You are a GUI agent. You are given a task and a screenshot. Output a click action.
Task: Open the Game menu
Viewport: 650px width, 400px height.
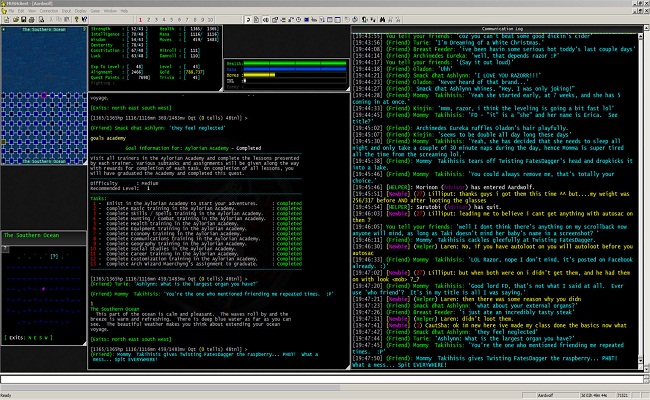click(95, 10)
